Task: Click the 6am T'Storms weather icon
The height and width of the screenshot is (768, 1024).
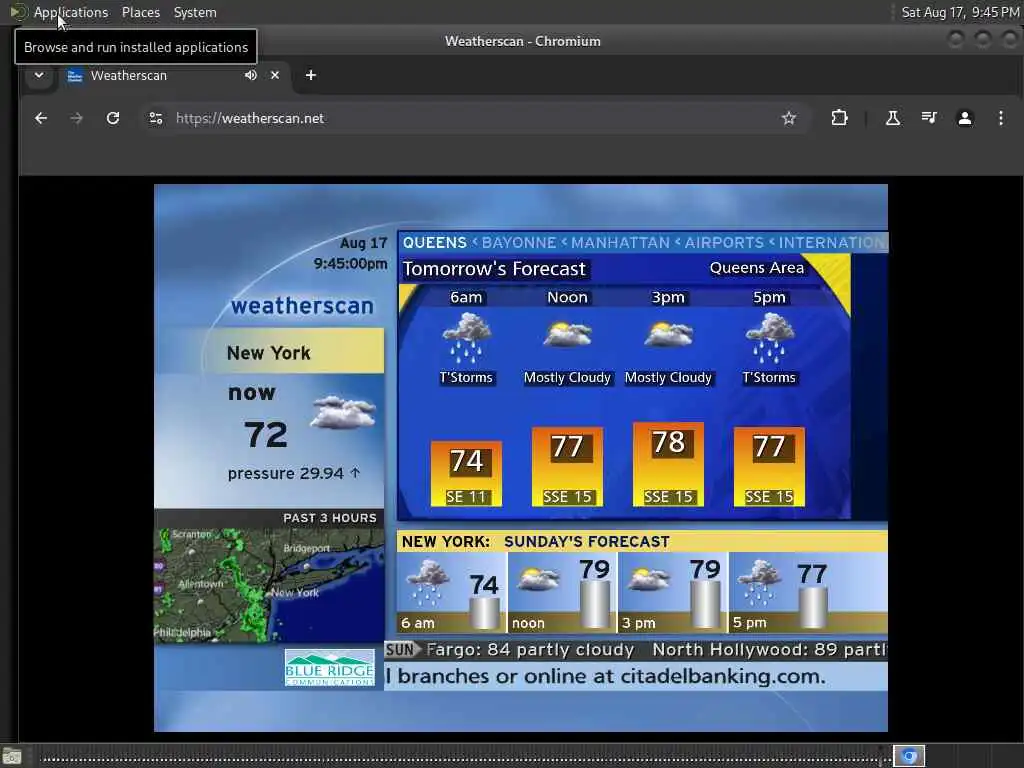Action: tap(466, 337)
